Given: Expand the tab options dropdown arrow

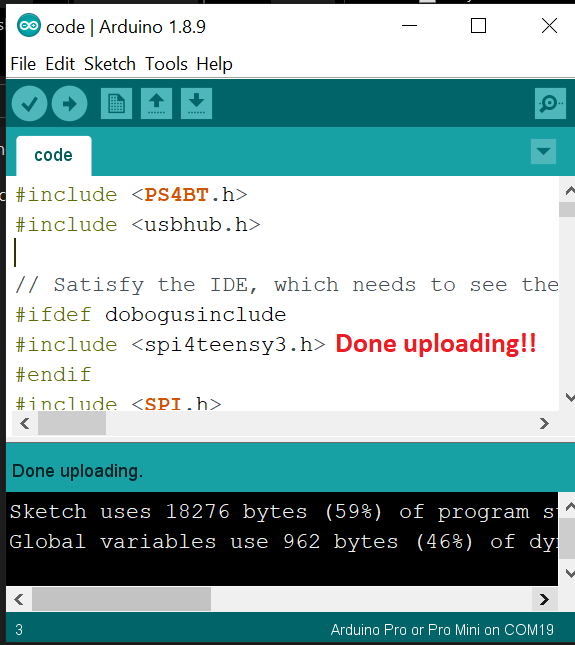Looking at the screenshot, I should point(543,151).
